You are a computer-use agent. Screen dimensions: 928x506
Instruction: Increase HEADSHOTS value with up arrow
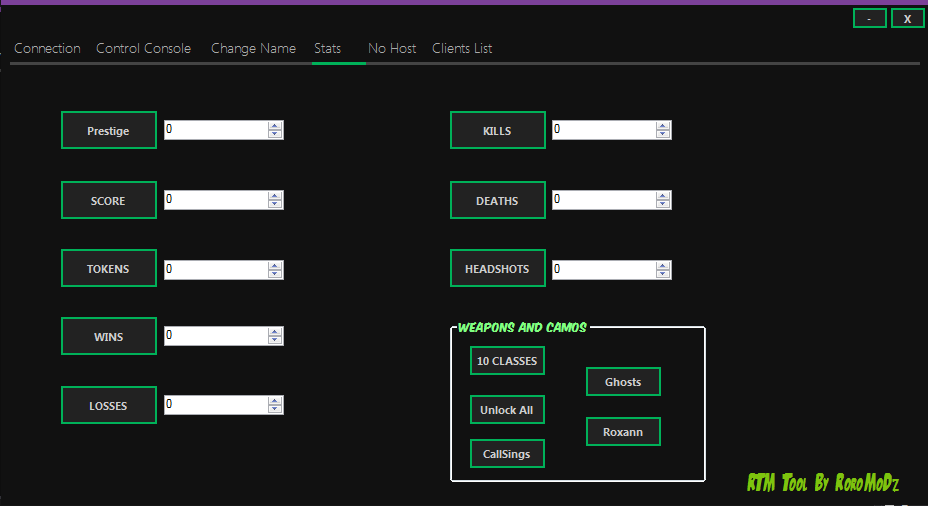pyautogui.click(x=663, y=266)
